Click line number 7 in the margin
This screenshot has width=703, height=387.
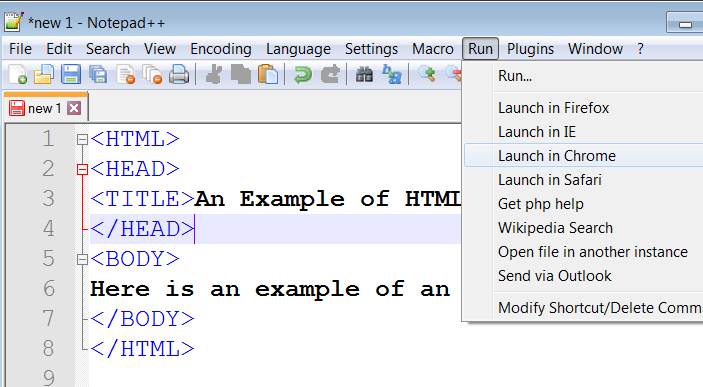(48, 318)
